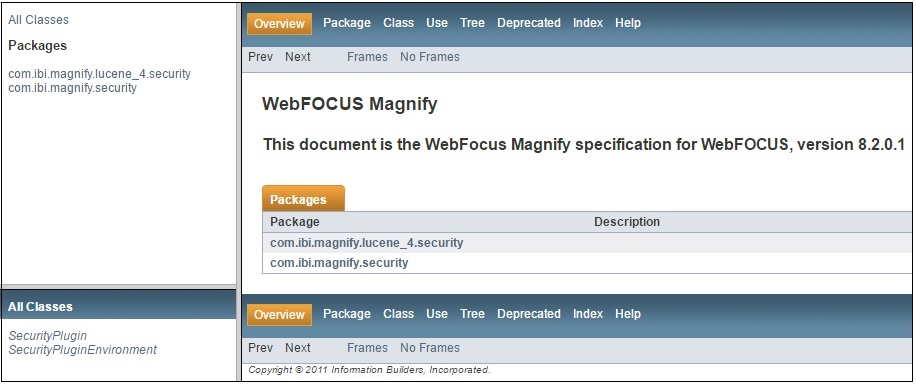Screen dimensions: 916x384
Task: Select the orange Packages table tab
Action: pos(303,199)
